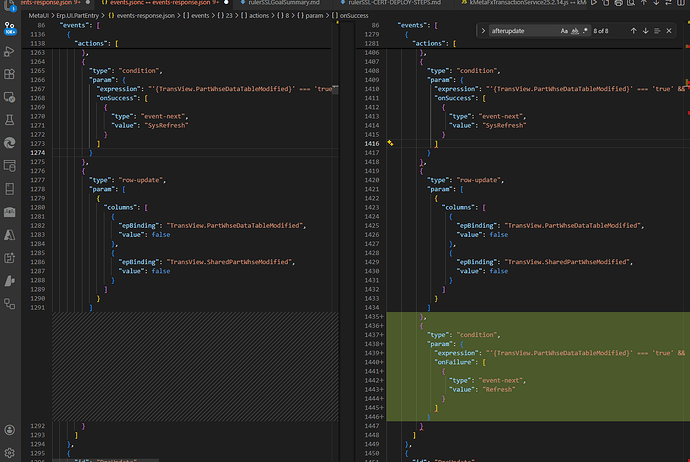This screenshot has height=462, width=690.
Task: Open the Testing flask view
Action: coord(10,120)
